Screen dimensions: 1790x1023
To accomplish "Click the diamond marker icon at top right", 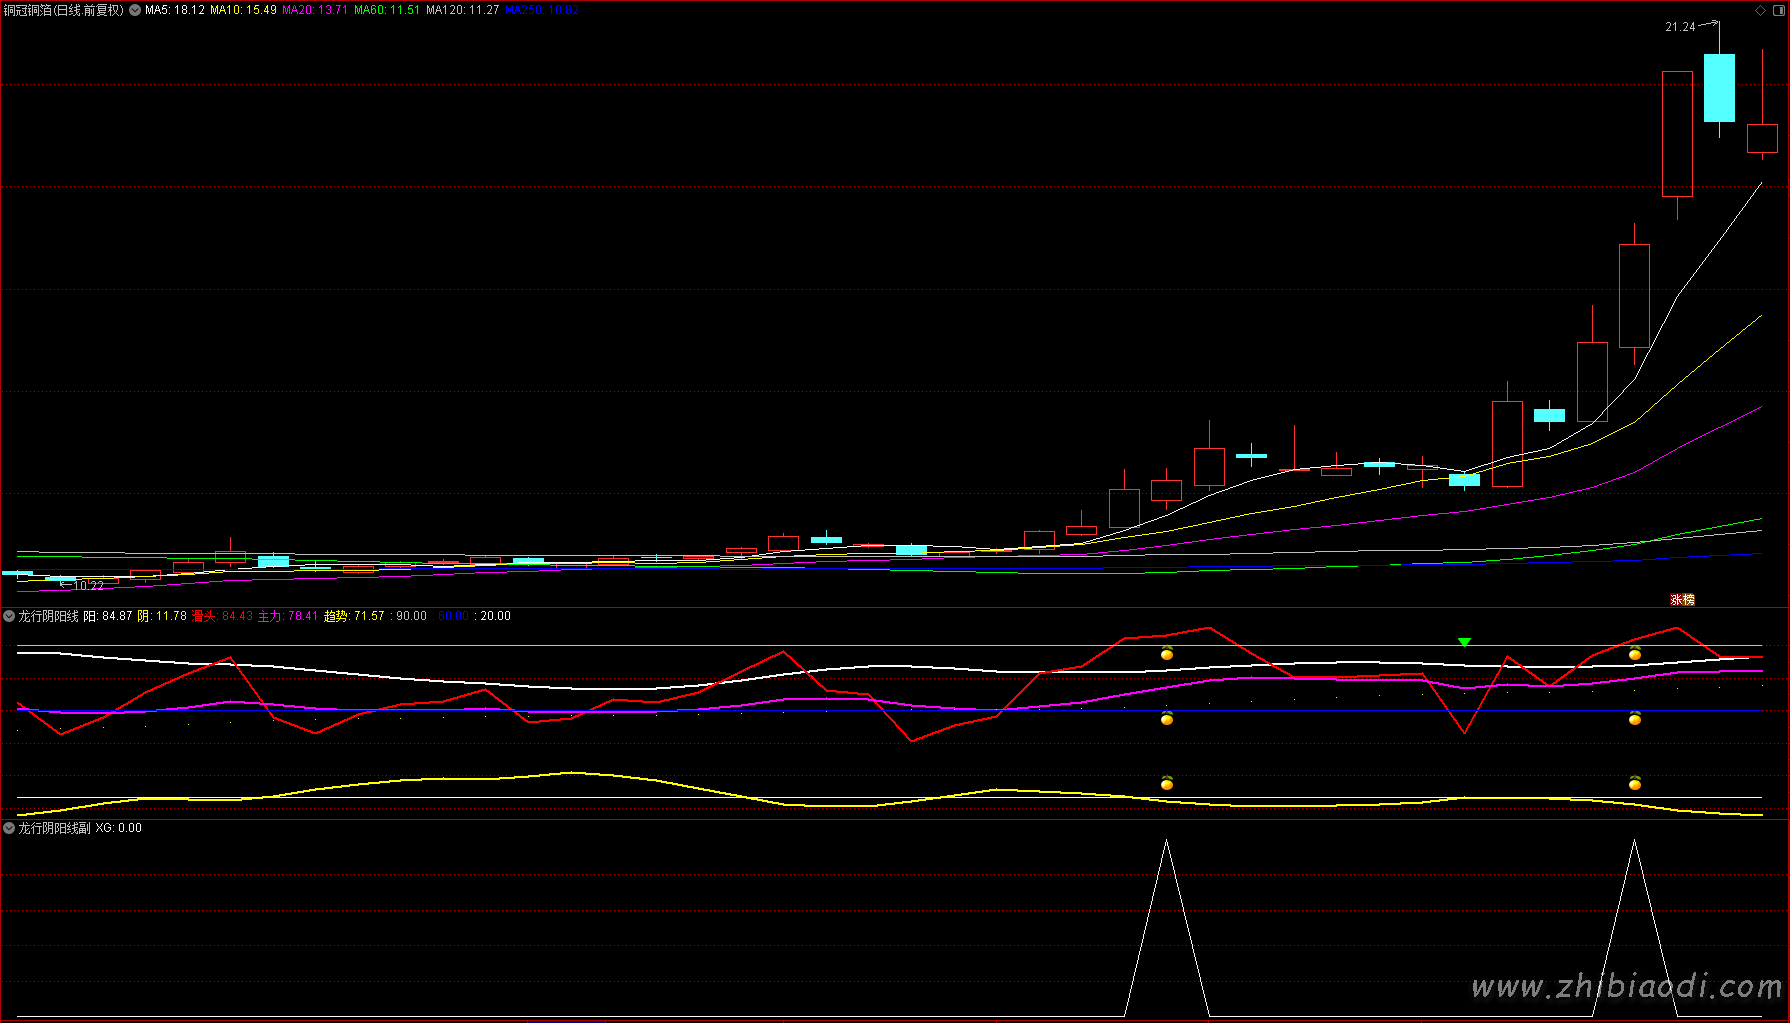I will click(1760, 10).
